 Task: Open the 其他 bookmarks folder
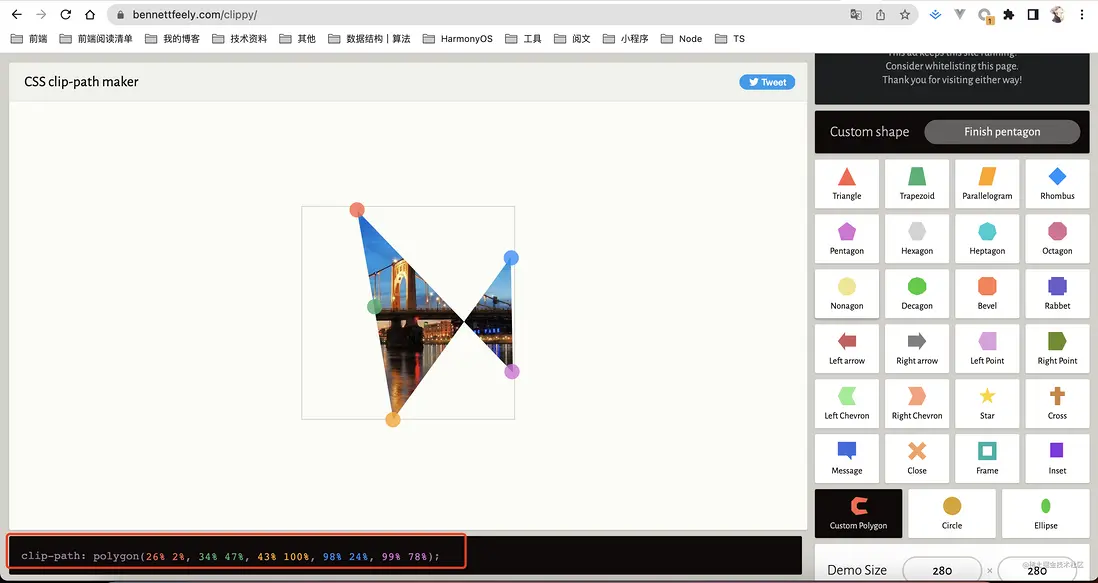coord(298,38)
